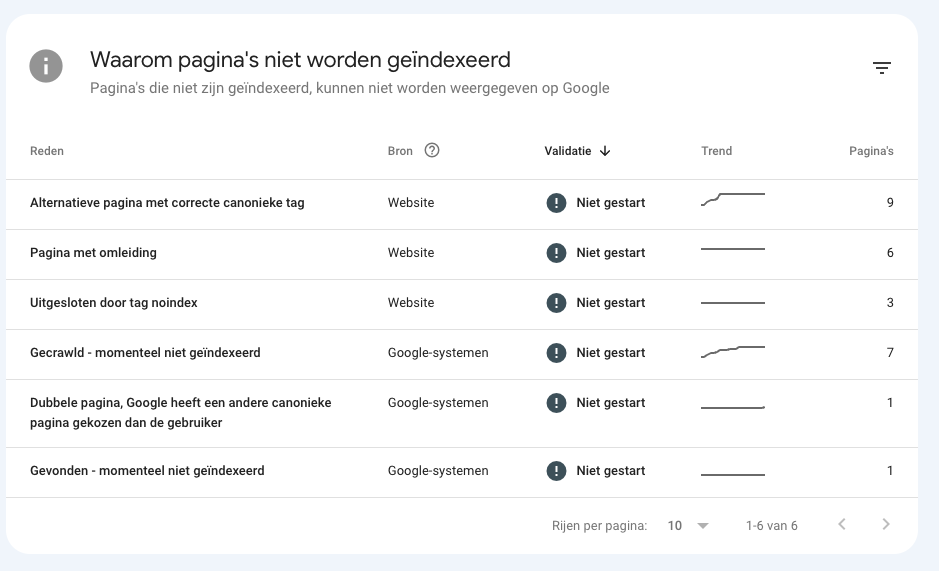
Task: Click the warning icon in the Gevonden row
Action: pyautogui.click(x=556, y=471)
